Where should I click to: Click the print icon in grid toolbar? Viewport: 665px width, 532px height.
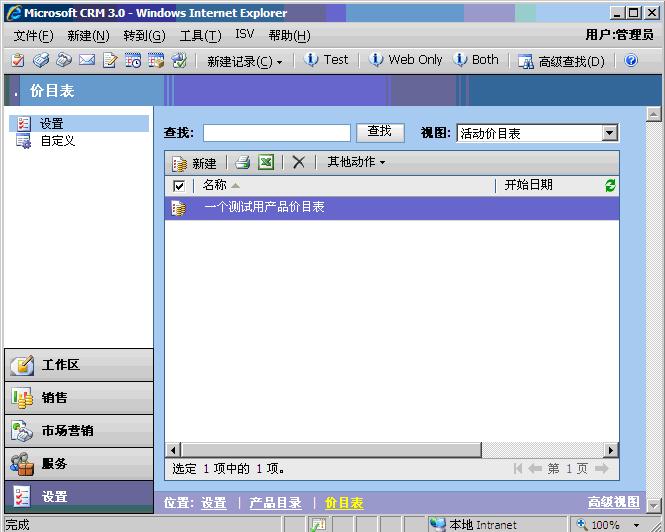click(243, 162)
